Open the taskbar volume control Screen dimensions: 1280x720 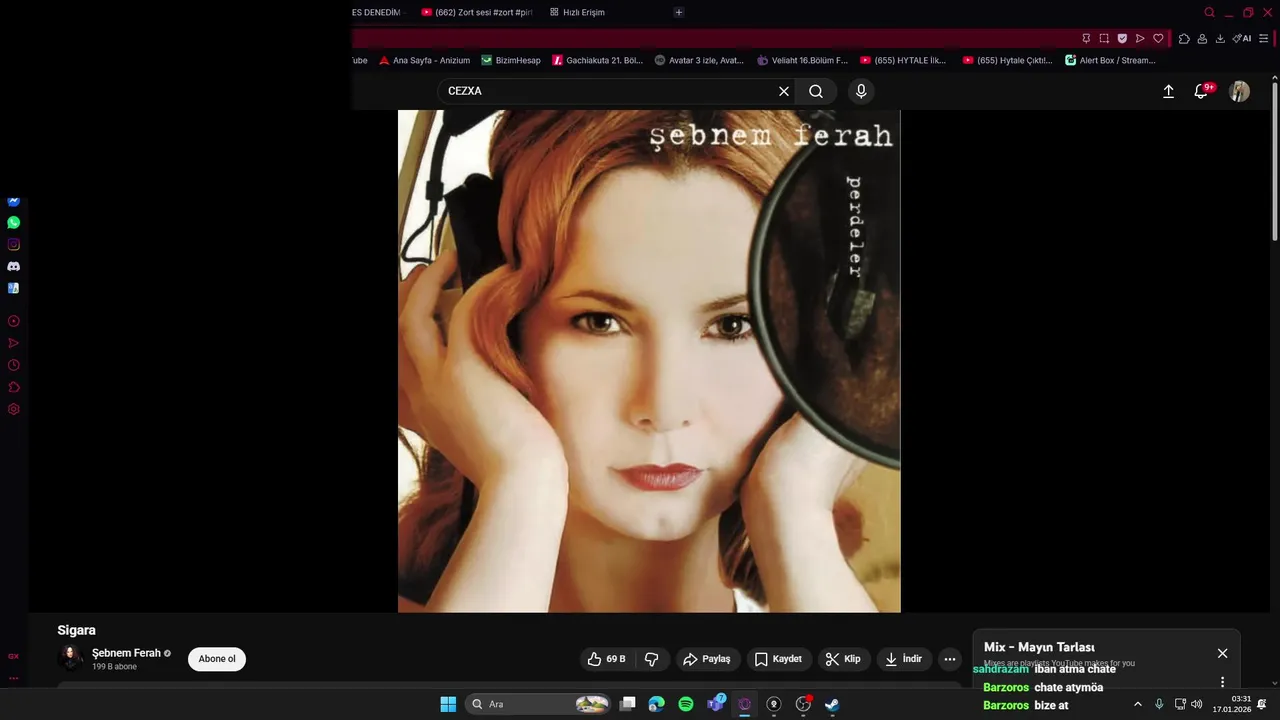coord(1196,704)
